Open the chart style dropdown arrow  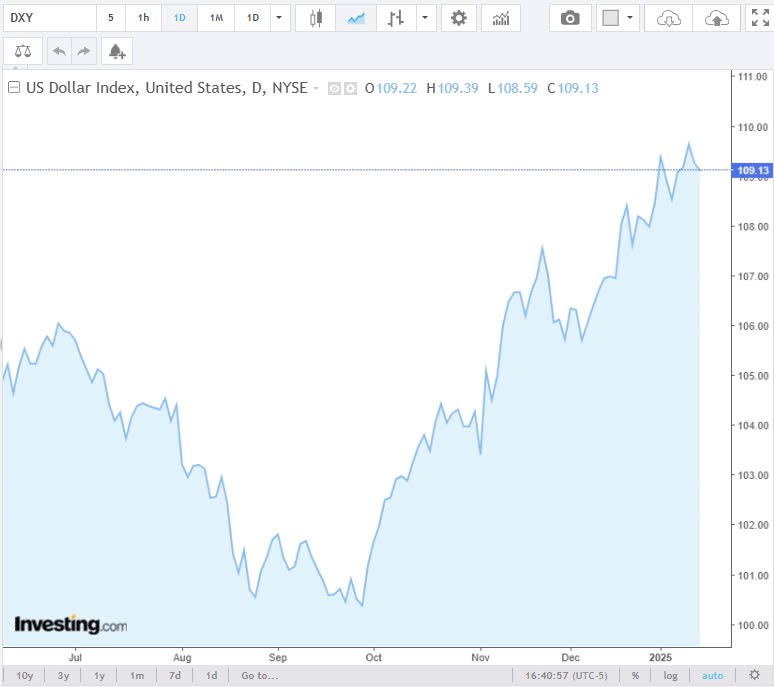(426, 18)
